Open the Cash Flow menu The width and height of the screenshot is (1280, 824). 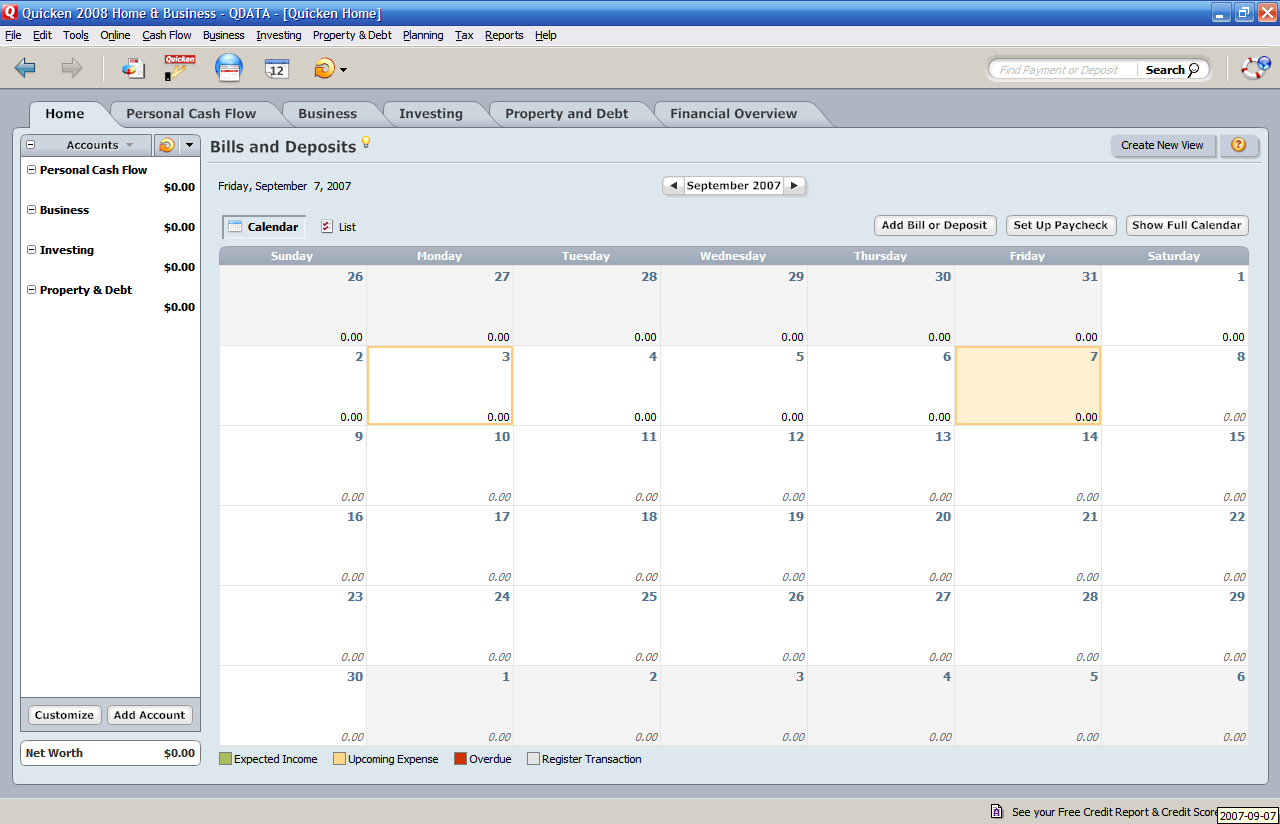click(167, 35)
